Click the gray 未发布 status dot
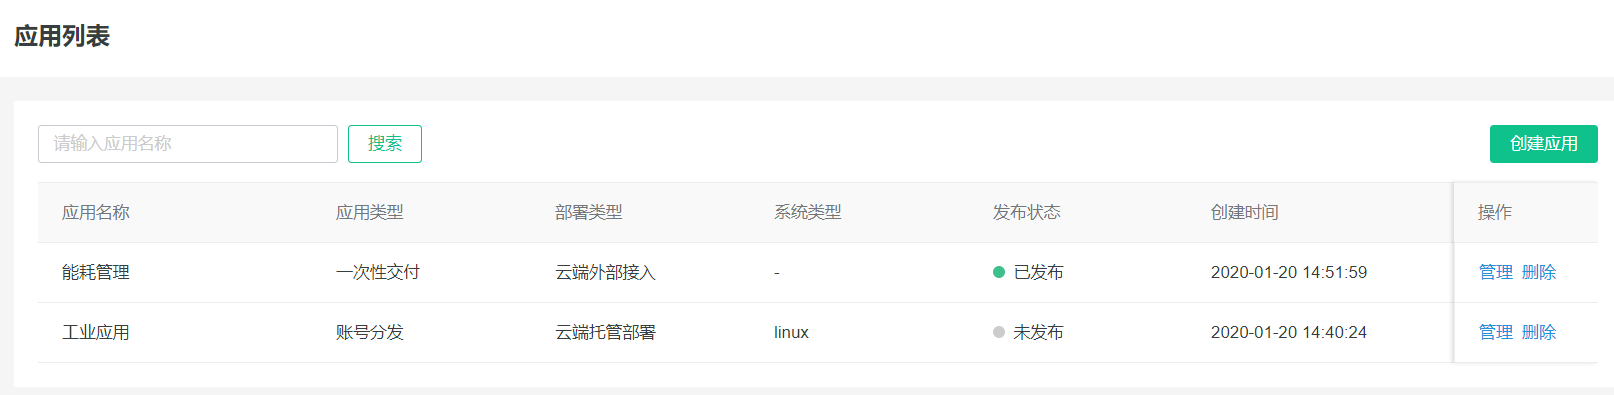Viewport: 1614px width, 395px height. click(x=999, y=332)
